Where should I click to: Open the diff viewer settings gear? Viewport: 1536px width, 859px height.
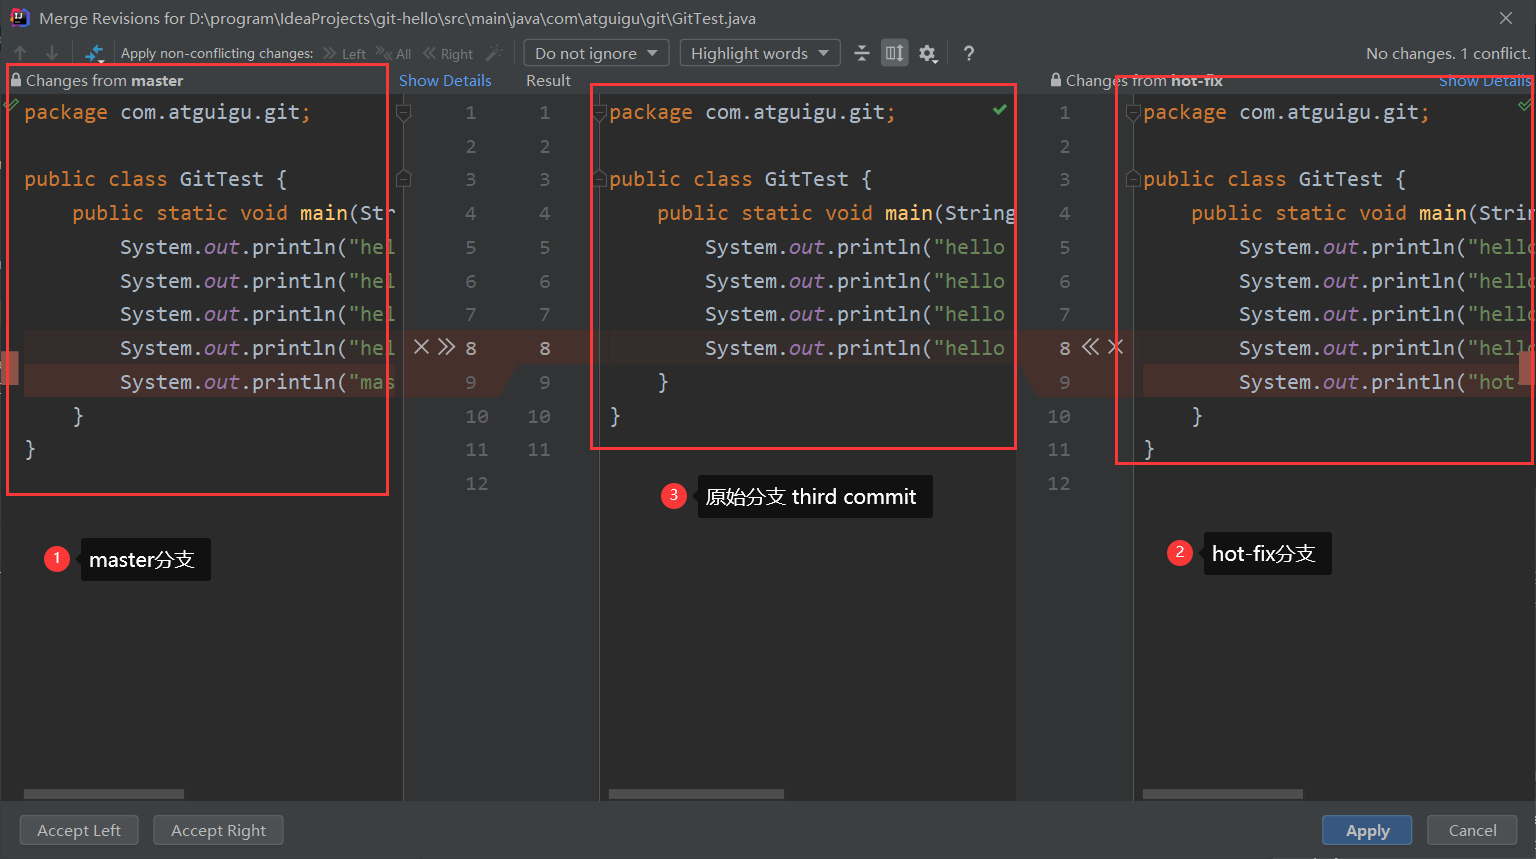point(928,53)
